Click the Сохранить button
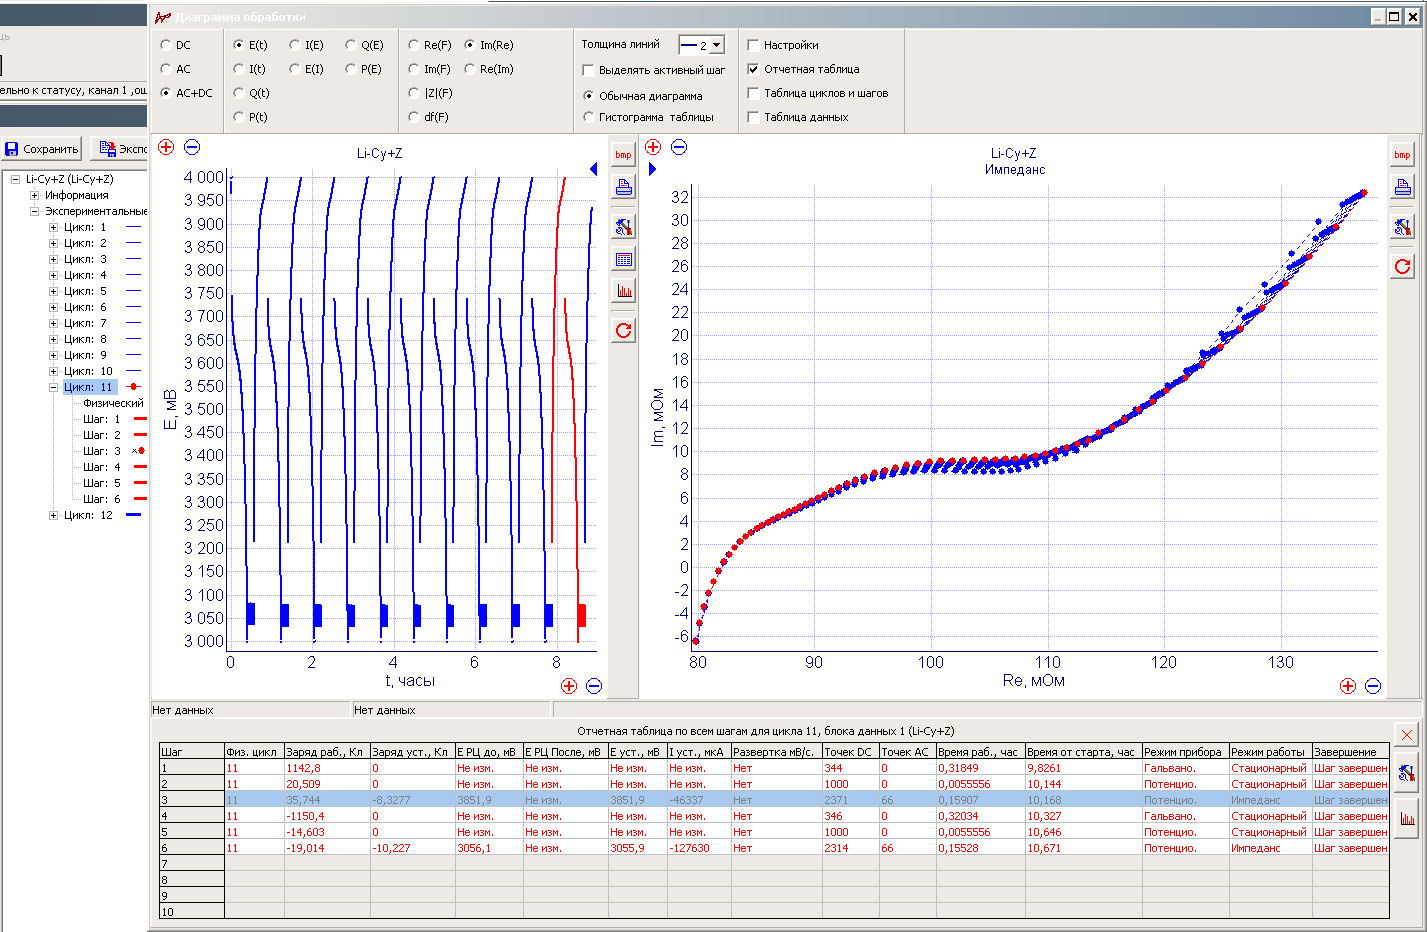1427x932 pixels. (42, 149)
